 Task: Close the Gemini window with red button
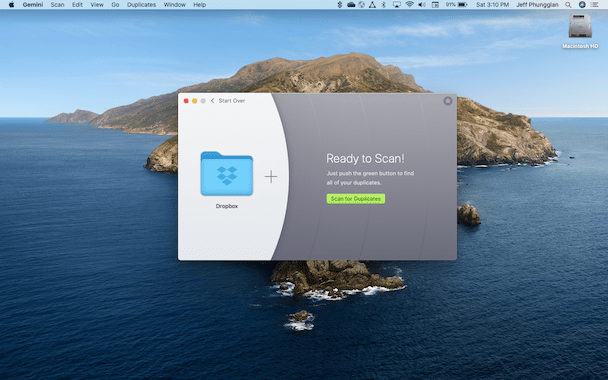(186, 101)
